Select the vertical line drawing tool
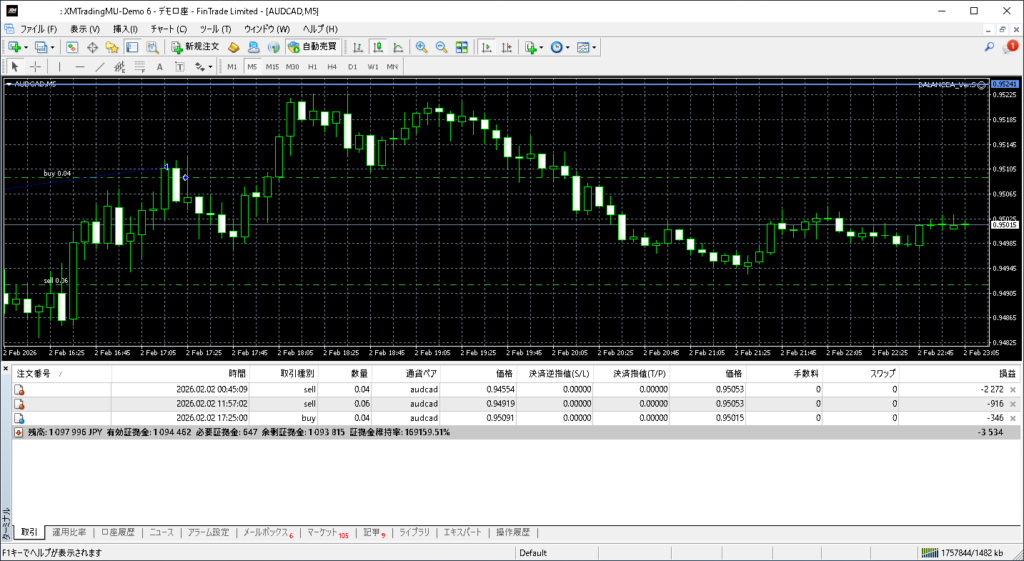 click(59, 67)
